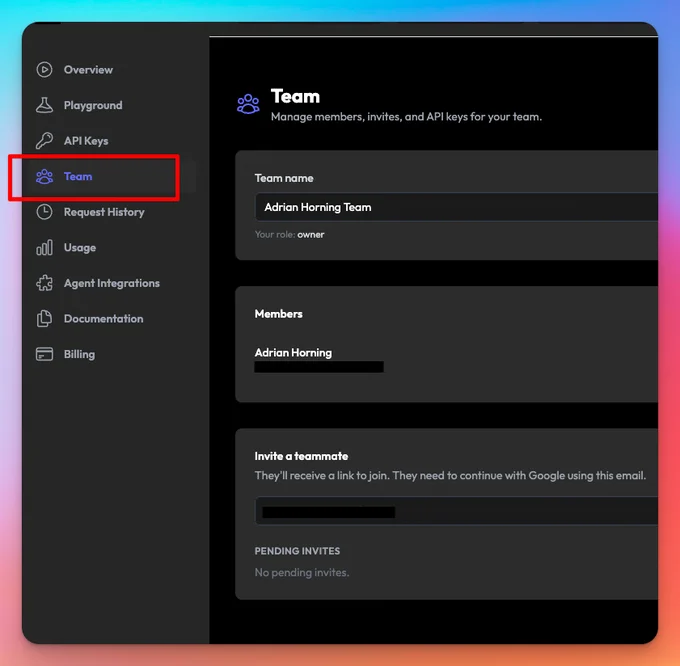The height and width of the screenshot is (666, 680).
Task: Click the Adrian Horning member name
Action: (x=293, y=353)
